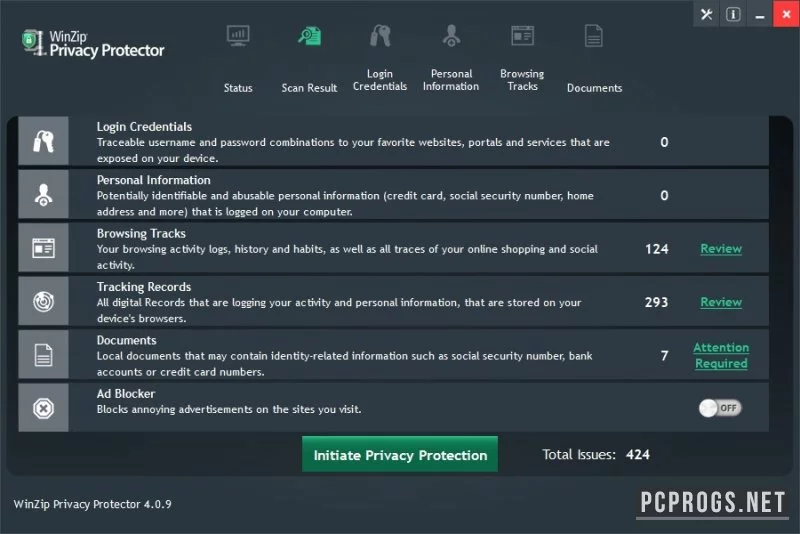Select the Ad Blocker row title

point(126,394)
